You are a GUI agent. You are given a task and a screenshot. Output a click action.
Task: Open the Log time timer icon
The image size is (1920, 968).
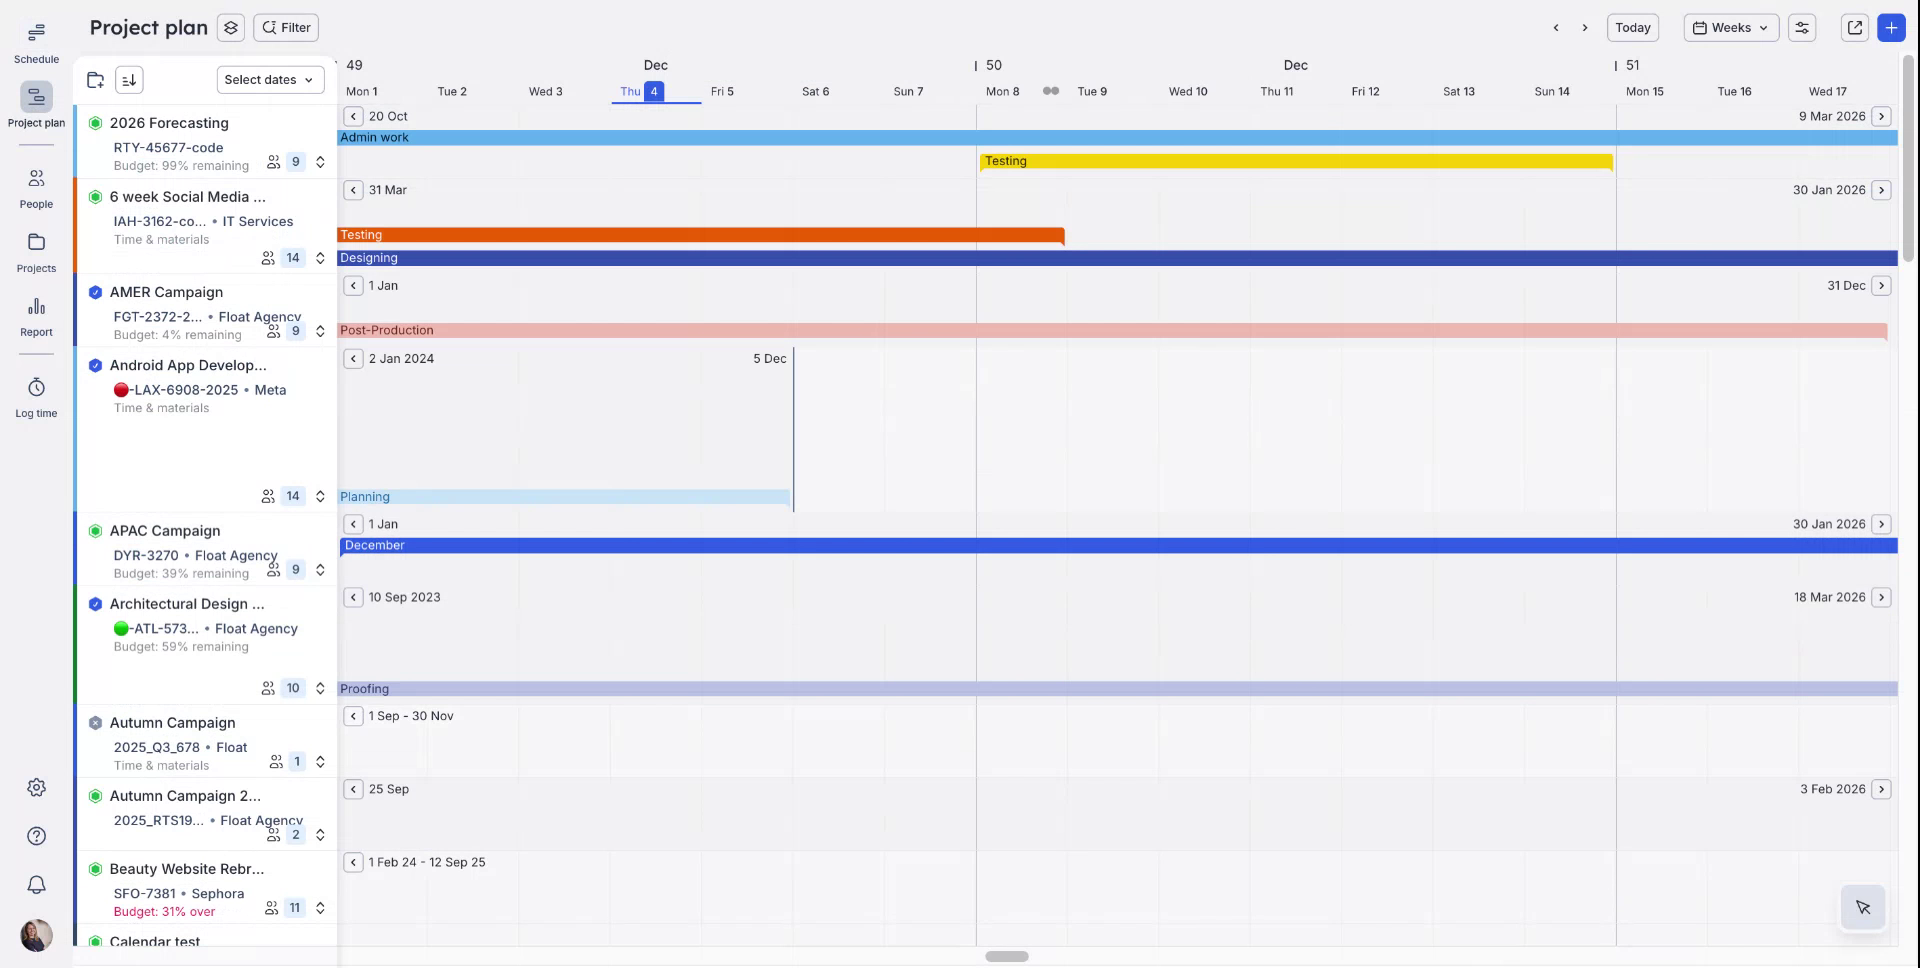click(x=36, y=388)
